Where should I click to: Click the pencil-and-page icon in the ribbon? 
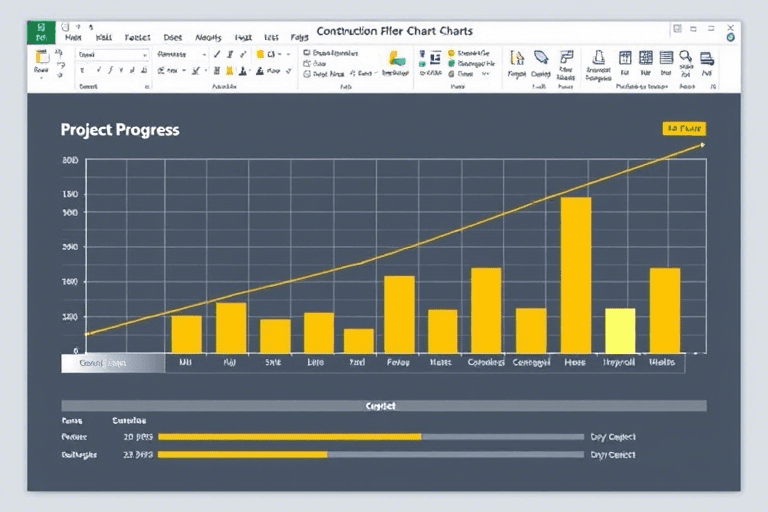[517, 58]
